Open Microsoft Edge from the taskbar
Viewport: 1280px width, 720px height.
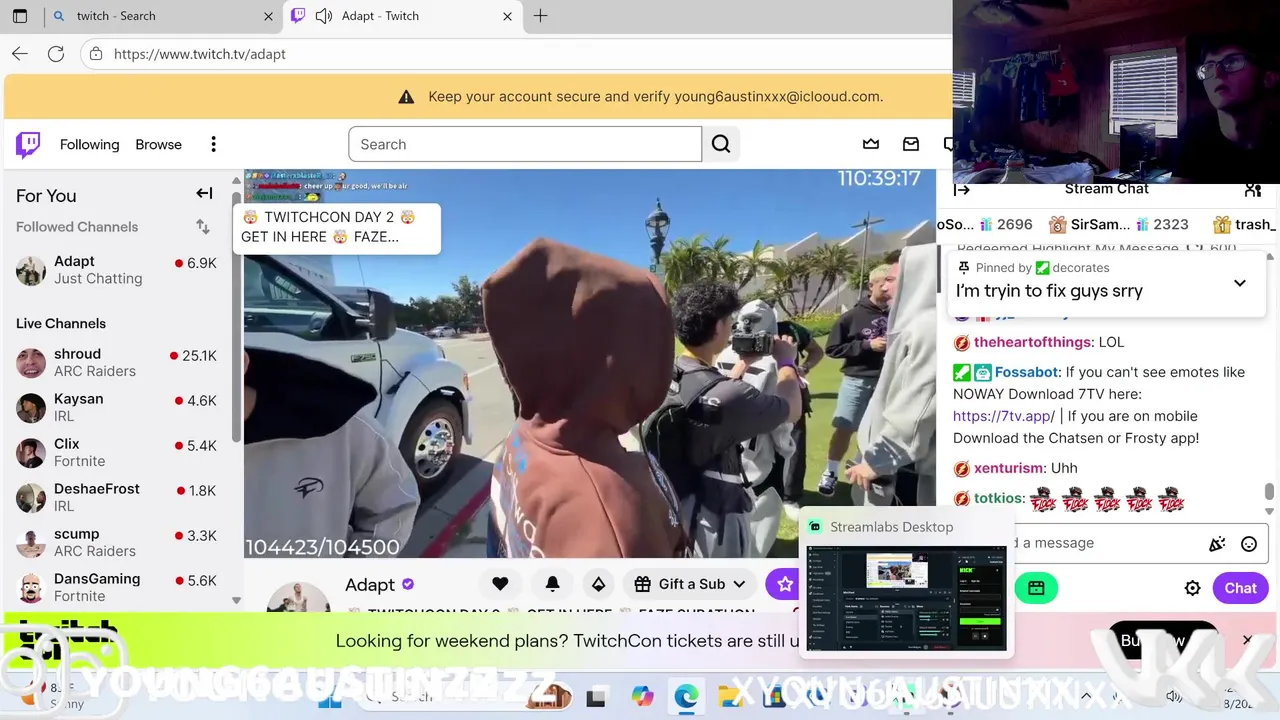(x=686, y=697)
